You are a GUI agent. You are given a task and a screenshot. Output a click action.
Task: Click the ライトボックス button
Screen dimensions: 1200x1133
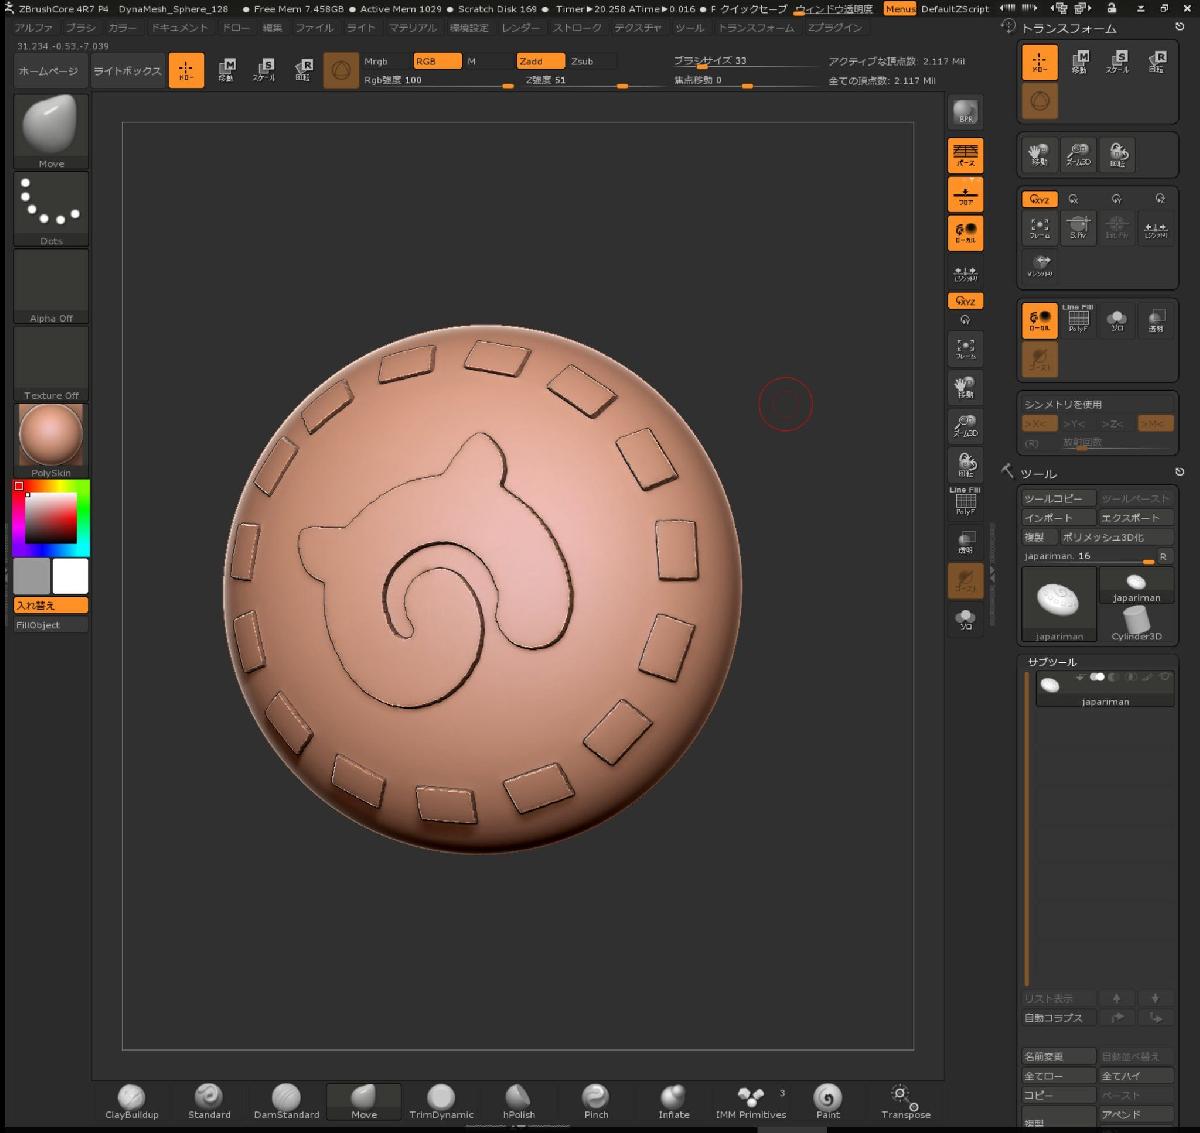coord(127,71)
